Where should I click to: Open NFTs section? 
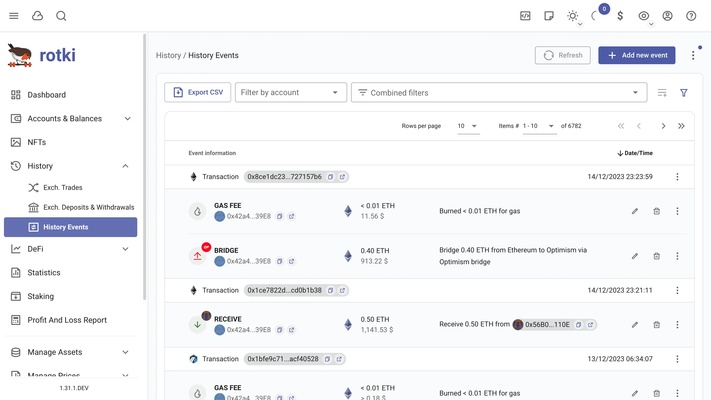point(70,142)
